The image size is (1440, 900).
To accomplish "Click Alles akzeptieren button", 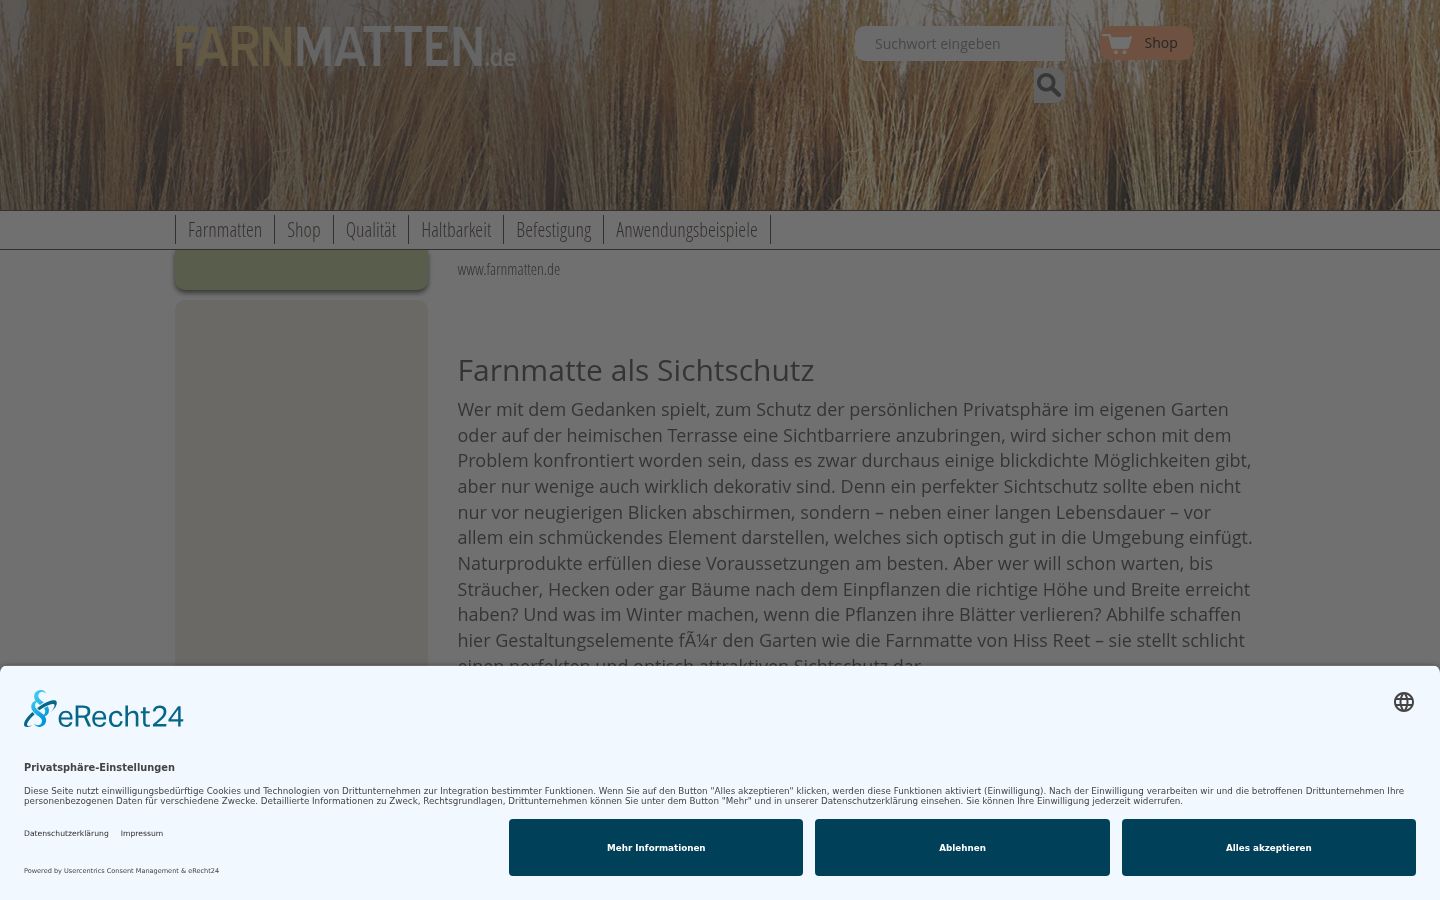I will pyautogui.click(x=1269, y=848).
